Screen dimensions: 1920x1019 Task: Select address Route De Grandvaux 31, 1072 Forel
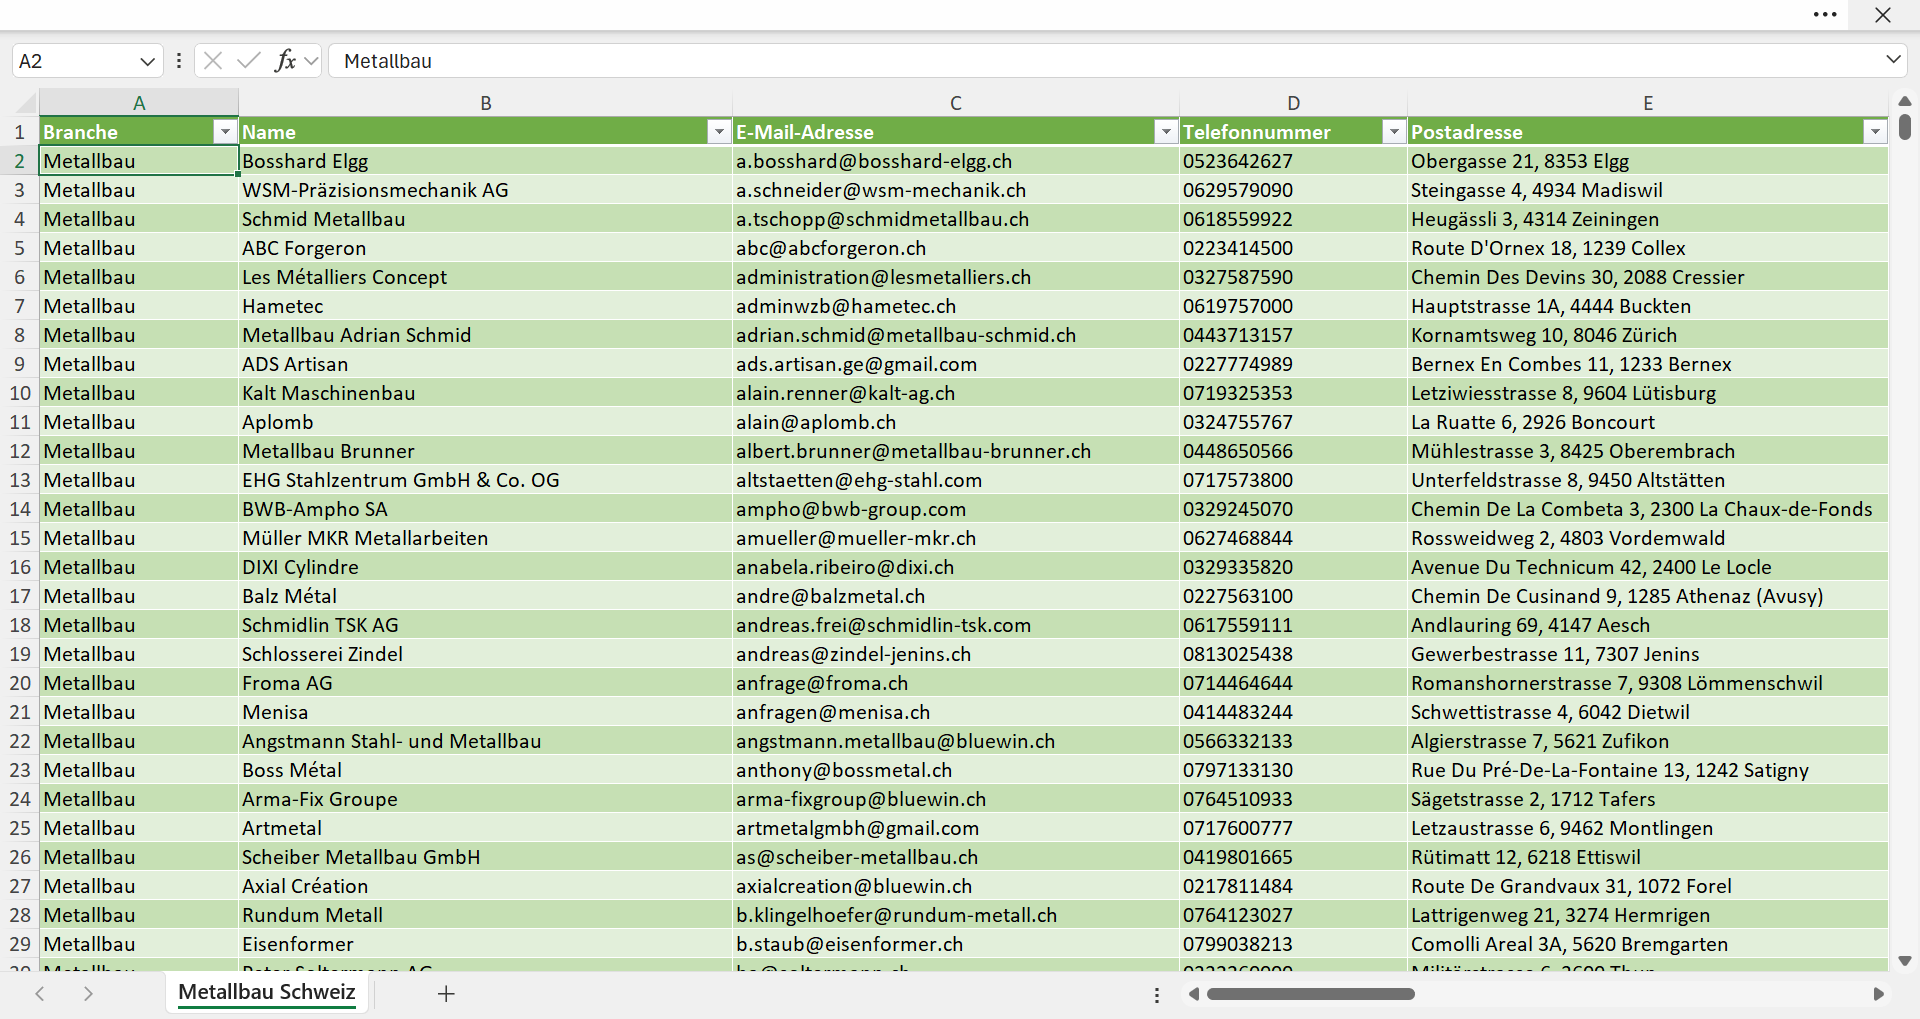click(1648, 886)
